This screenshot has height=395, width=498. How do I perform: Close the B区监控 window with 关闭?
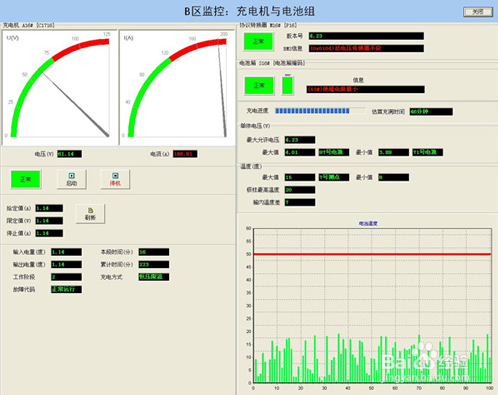click(x=478, y=12)
